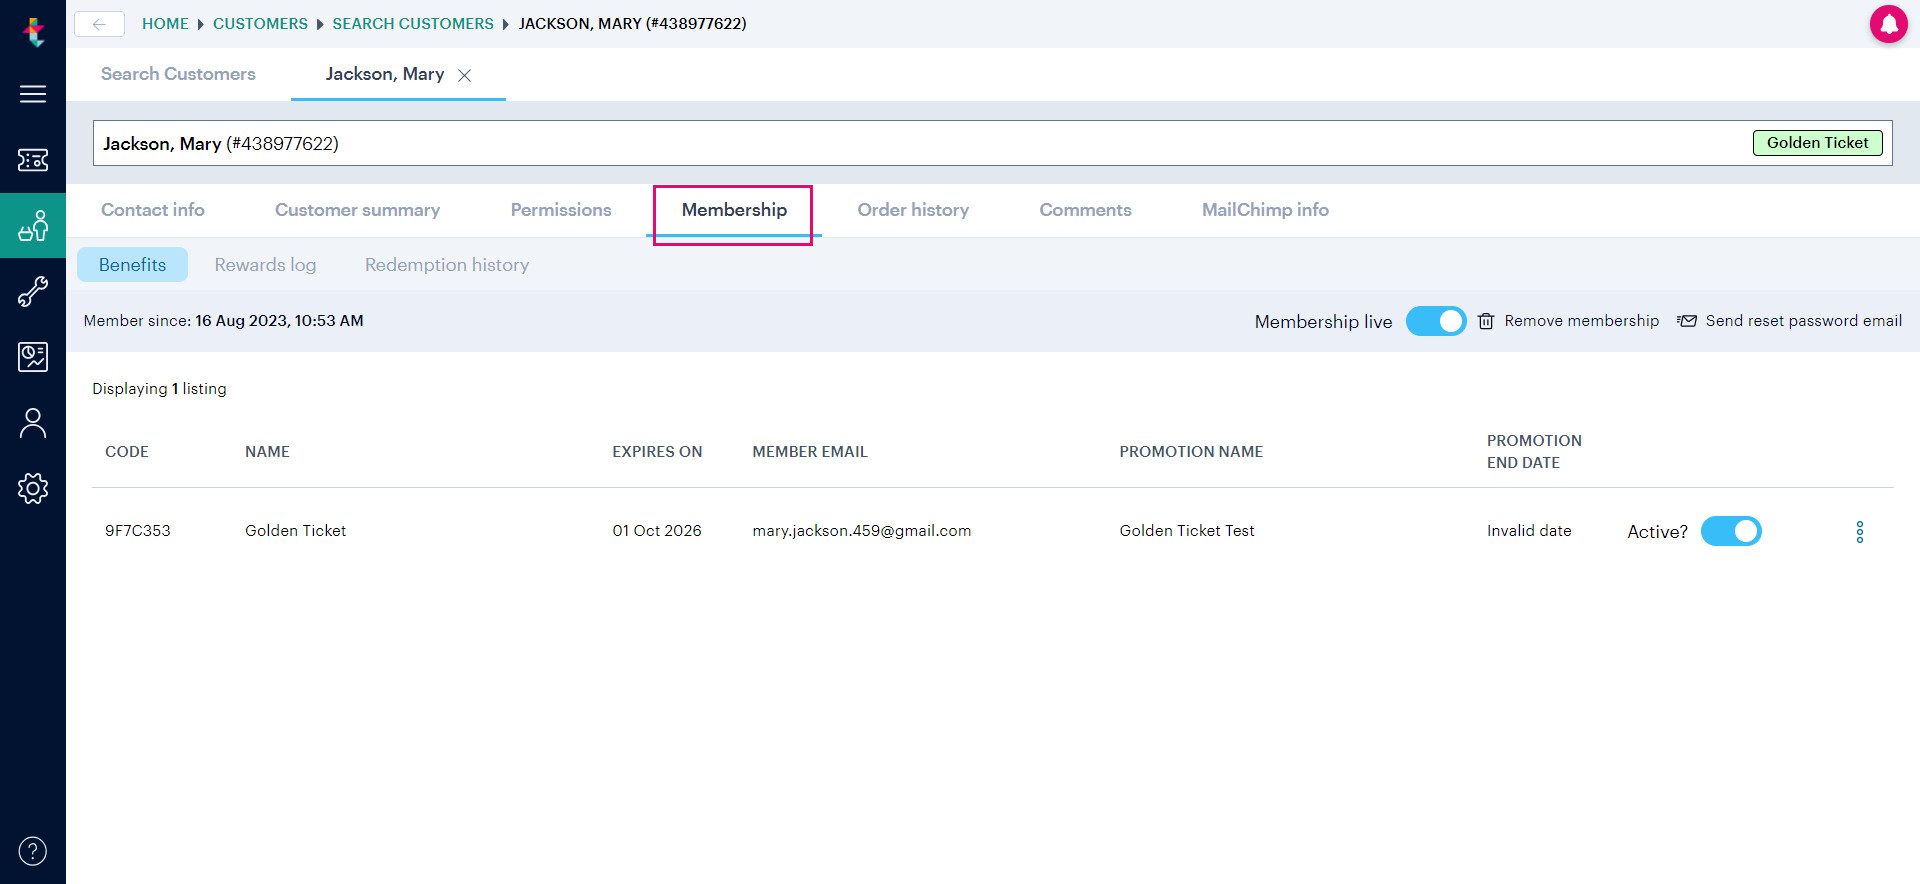1920x884 pixels.
Task: Open the settings gear icon in sidebar
Action: point(33,488)
